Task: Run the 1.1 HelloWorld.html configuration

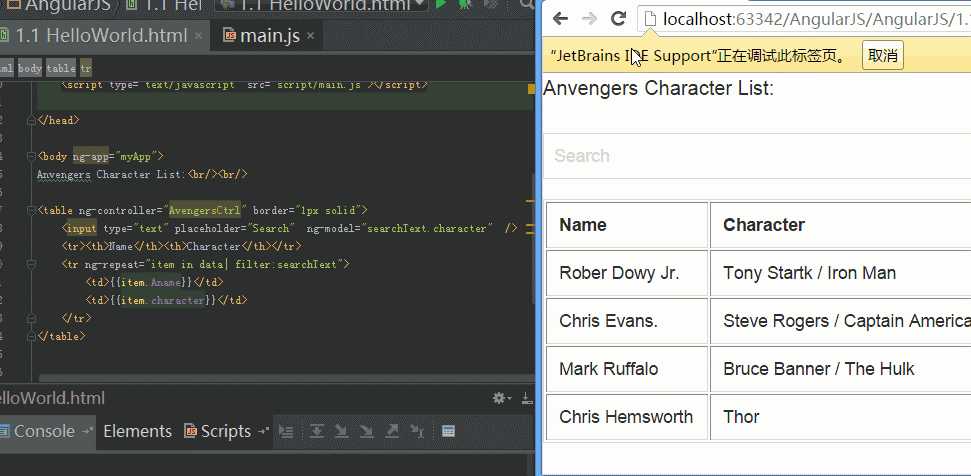Action: click(441, 4)
